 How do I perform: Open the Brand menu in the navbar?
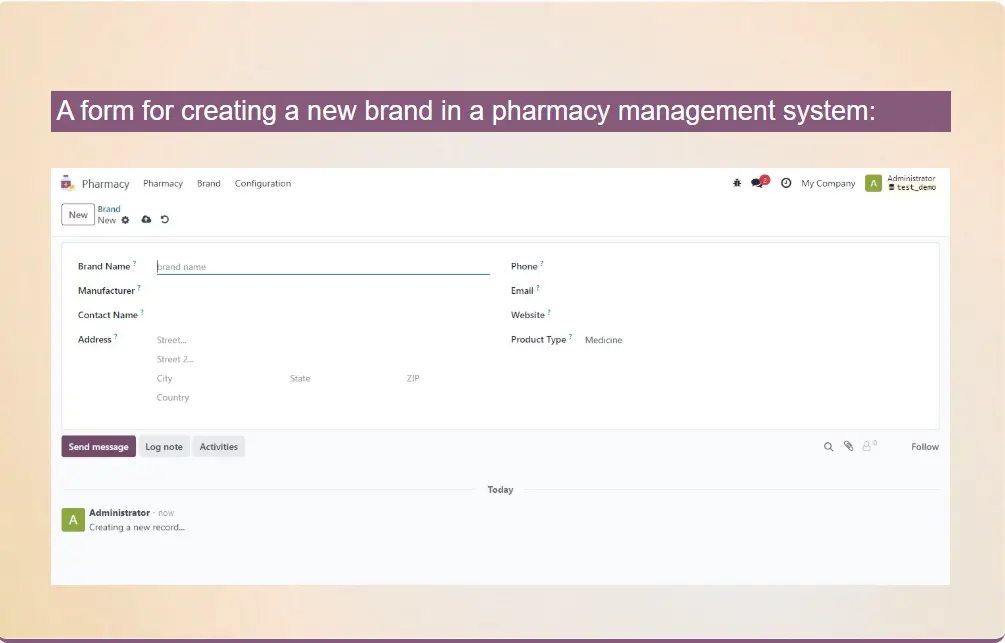208,183
